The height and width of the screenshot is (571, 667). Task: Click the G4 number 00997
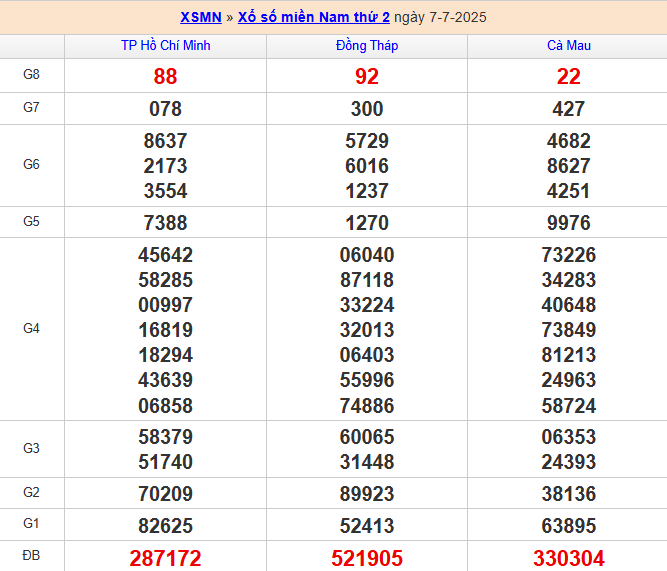click(x=165, y=305)
